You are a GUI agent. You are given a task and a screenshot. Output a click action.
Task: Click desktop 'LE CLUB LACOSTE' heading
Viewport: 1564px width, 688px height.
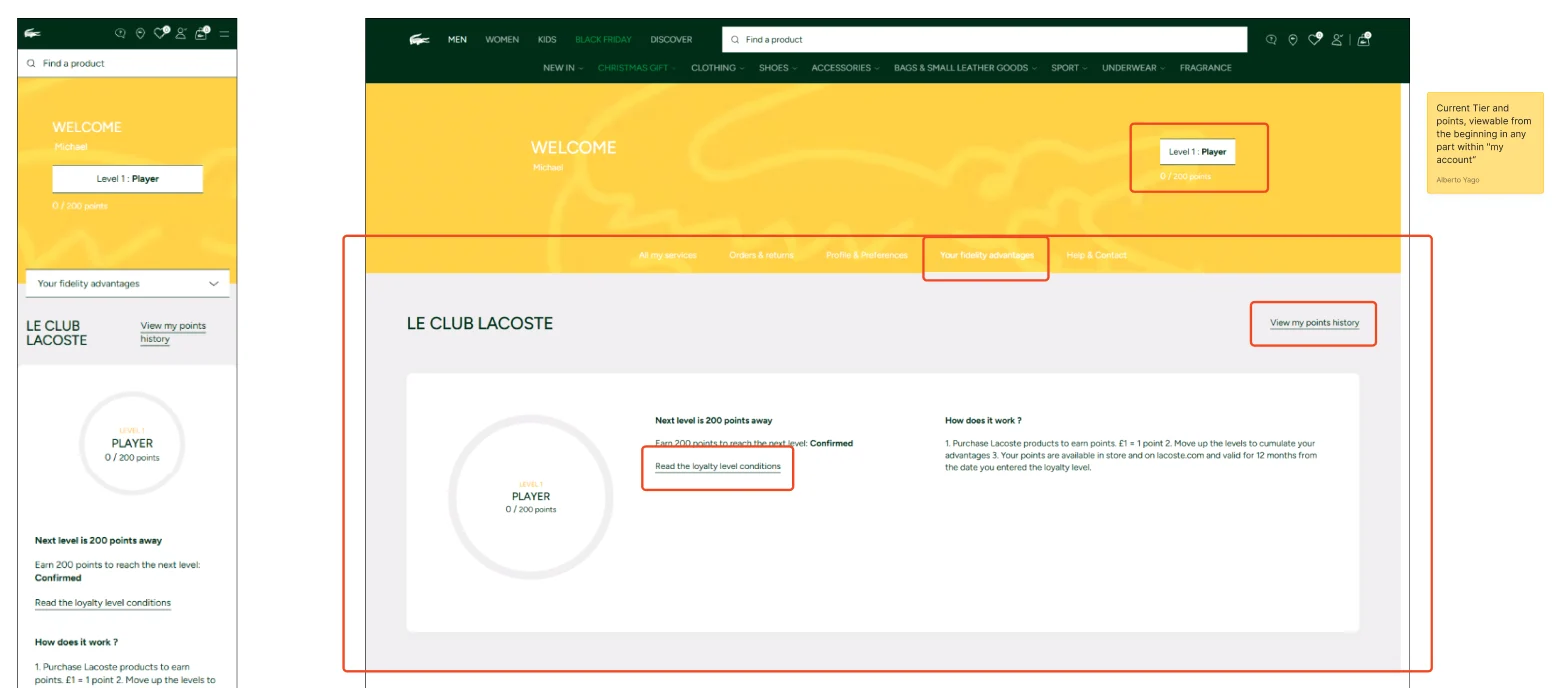click(480, 323)
